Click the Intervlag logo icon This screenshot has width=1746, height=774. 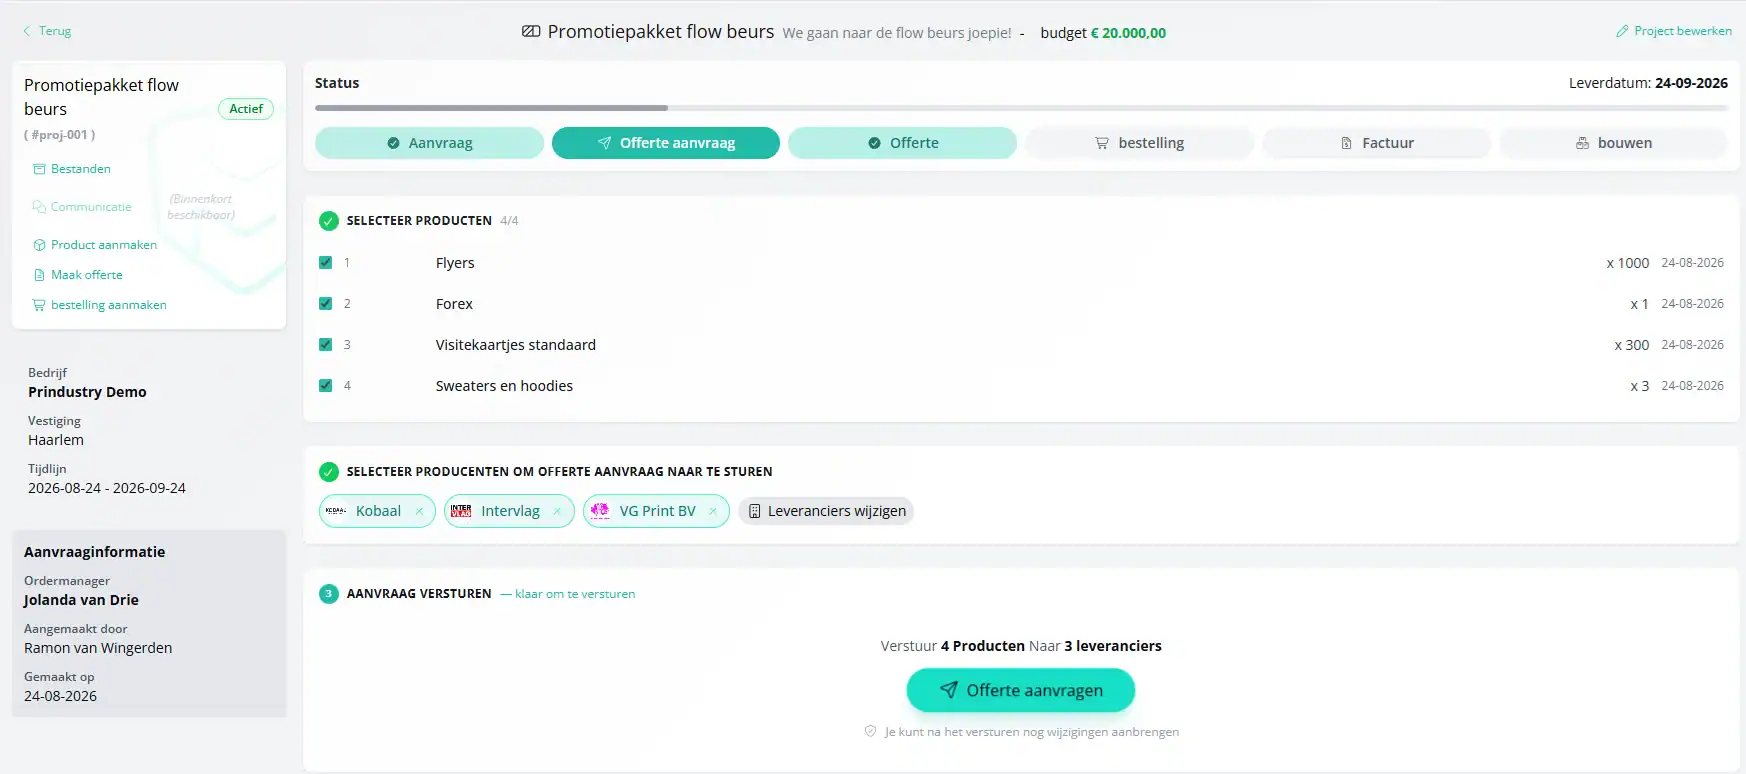tap(461, 511)
